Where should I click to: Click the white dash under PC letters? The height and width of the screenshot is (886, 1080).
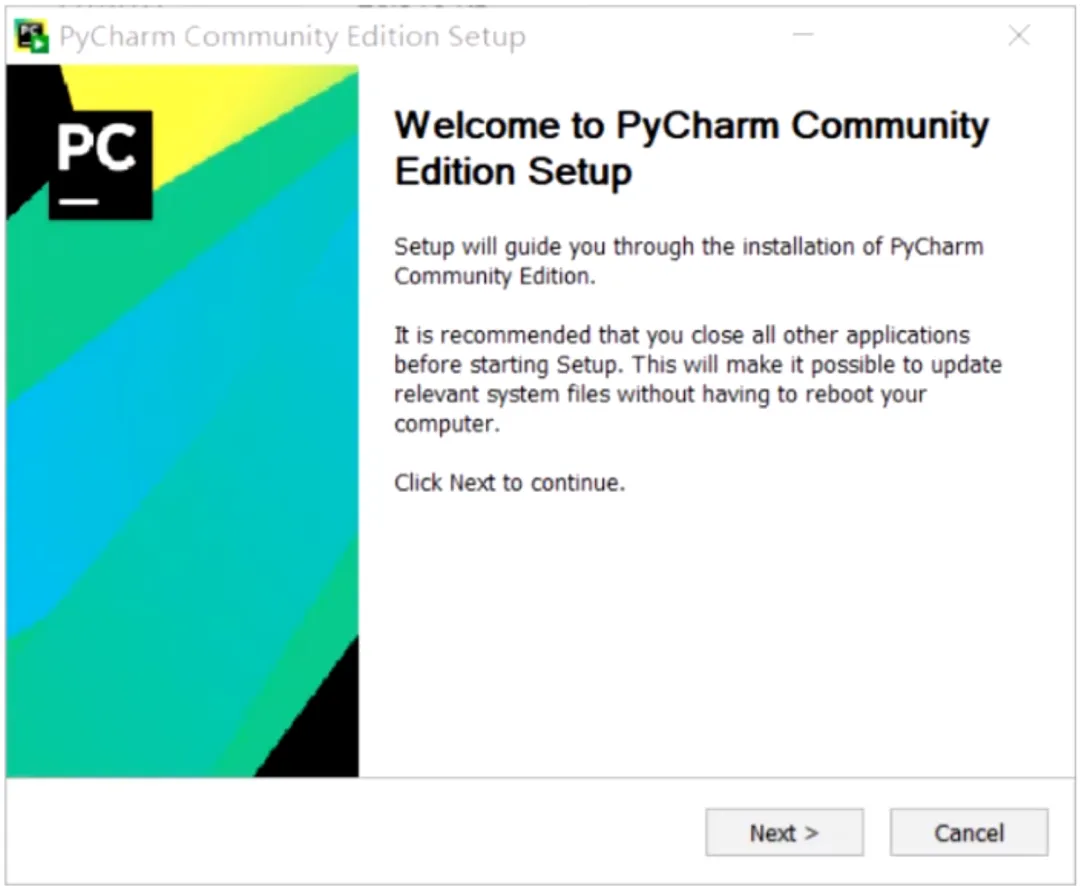click(79, 202)
